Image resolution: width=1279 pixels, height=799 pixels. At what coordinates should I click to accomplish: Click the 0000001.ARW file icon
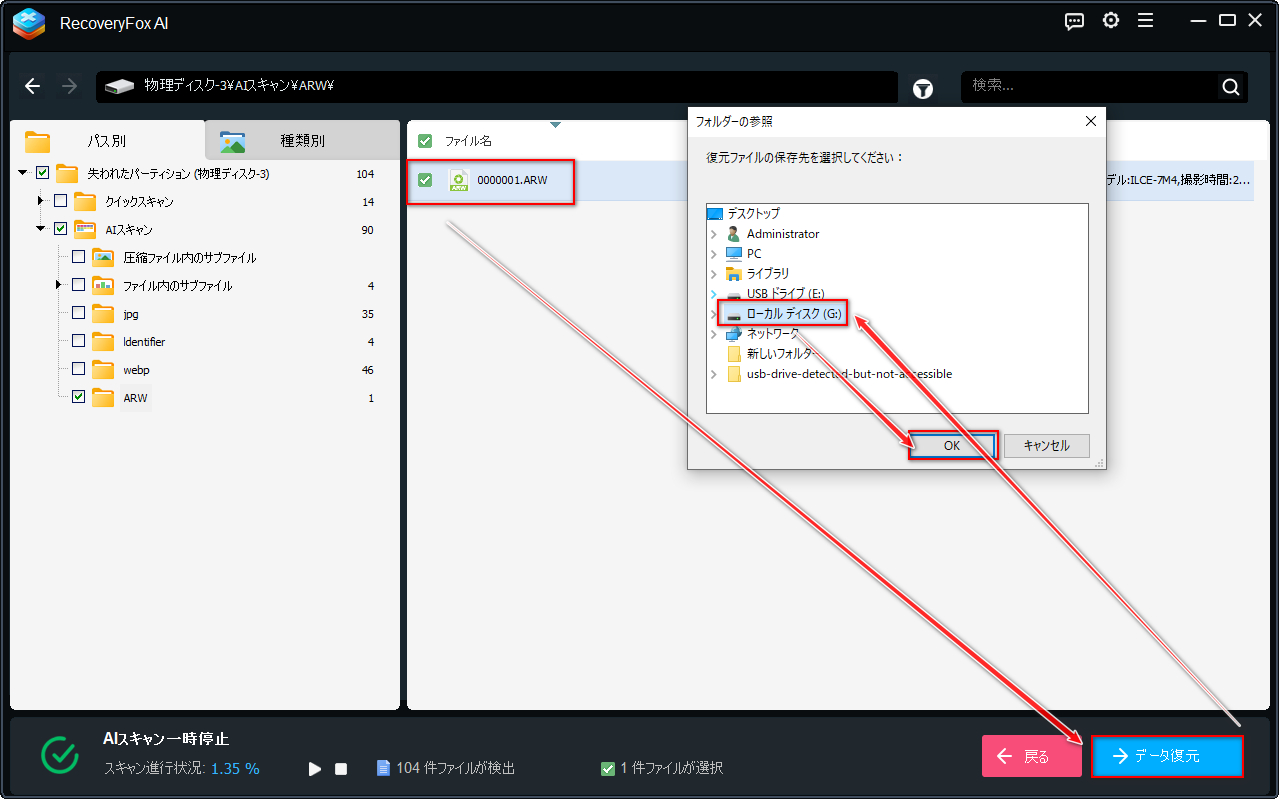458,181
